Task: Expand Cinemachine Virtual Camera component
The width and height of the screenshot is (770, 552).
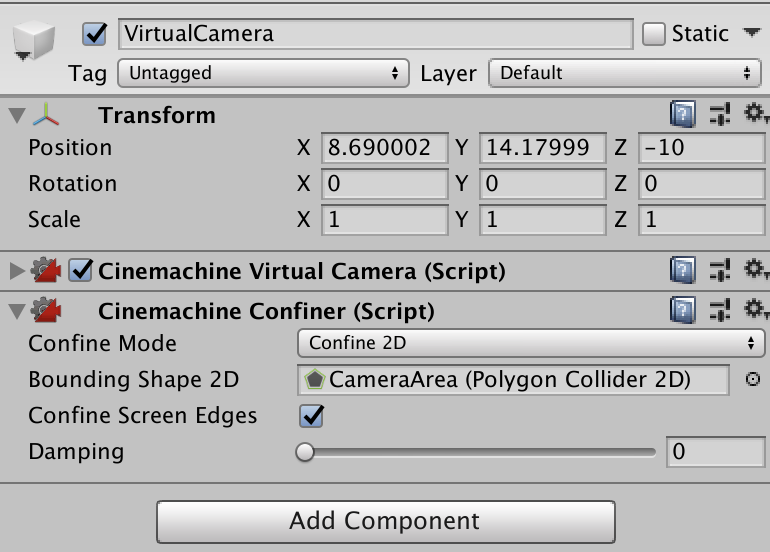Action: point(17,271)
